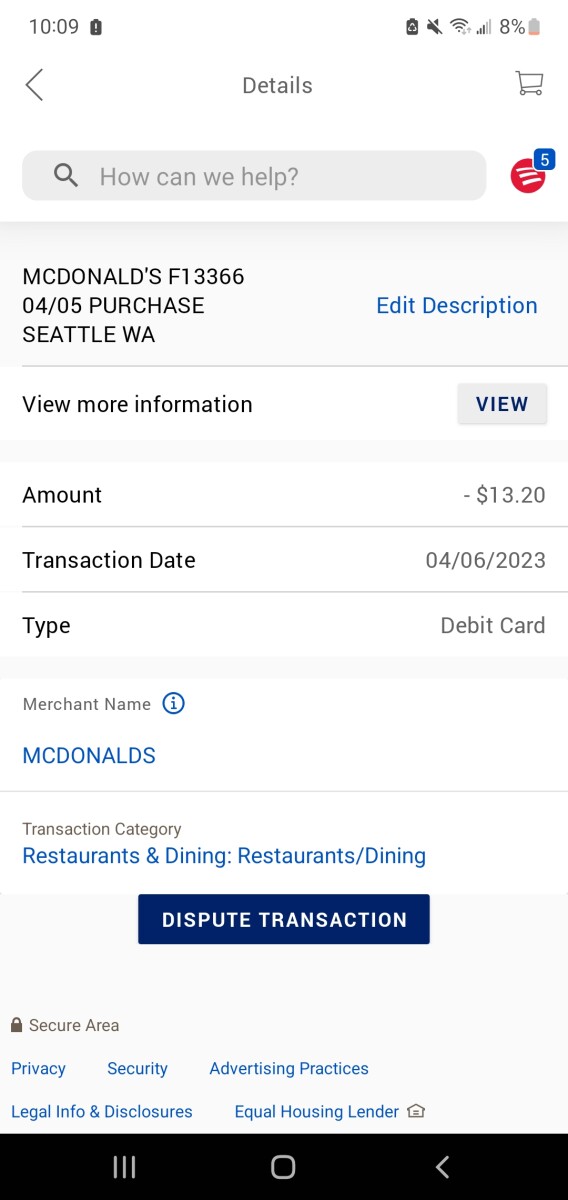The height and width of the screenshot is (1200, 568).
Task: Open Advertising Practices link
Action: 289,1068
